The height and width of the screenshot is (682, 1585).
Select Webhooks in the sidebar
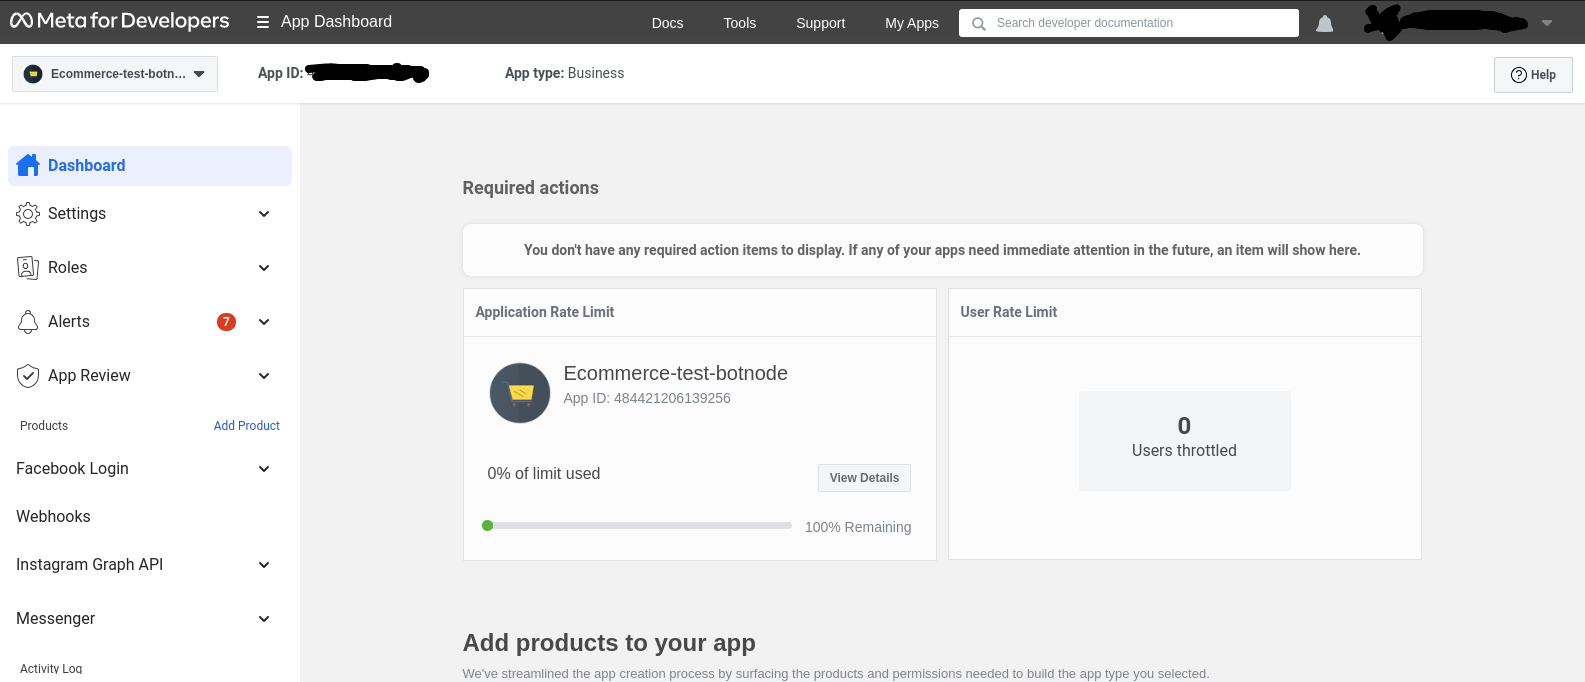(53, 516)
